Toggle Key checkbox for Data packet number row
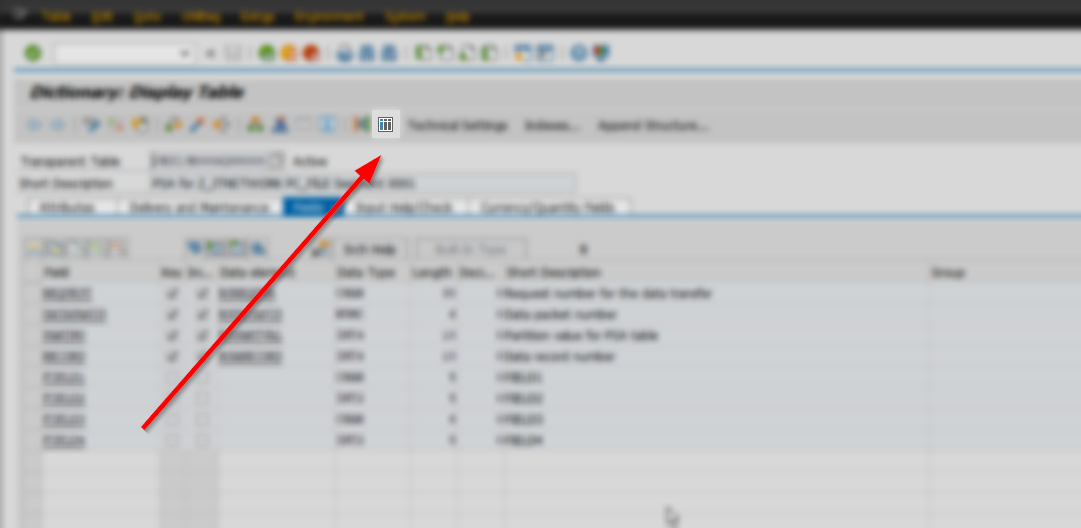This screenshot has height=528, width=1081. tap(173, 315)
